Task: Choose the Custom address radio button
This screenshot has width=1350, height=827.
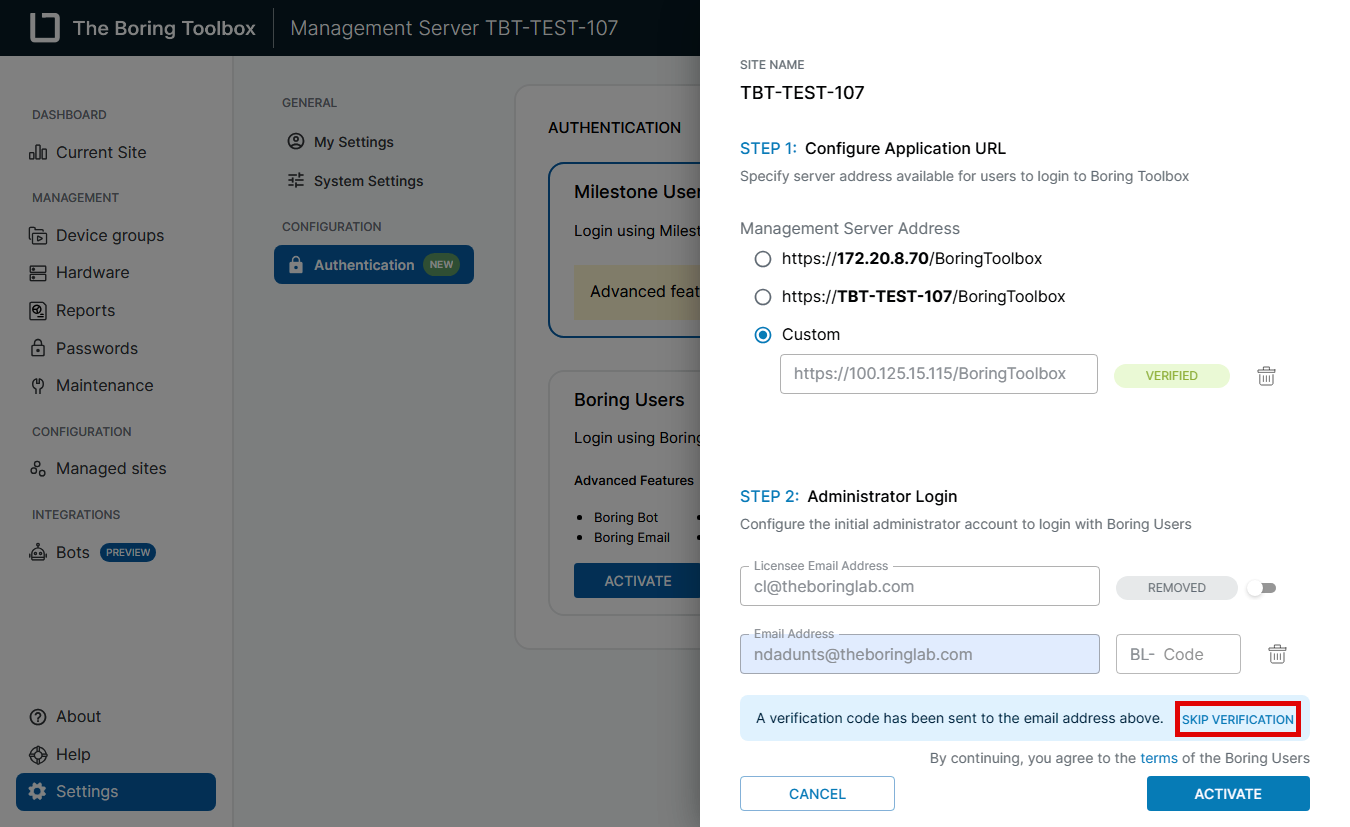Action: coord(763,335)
